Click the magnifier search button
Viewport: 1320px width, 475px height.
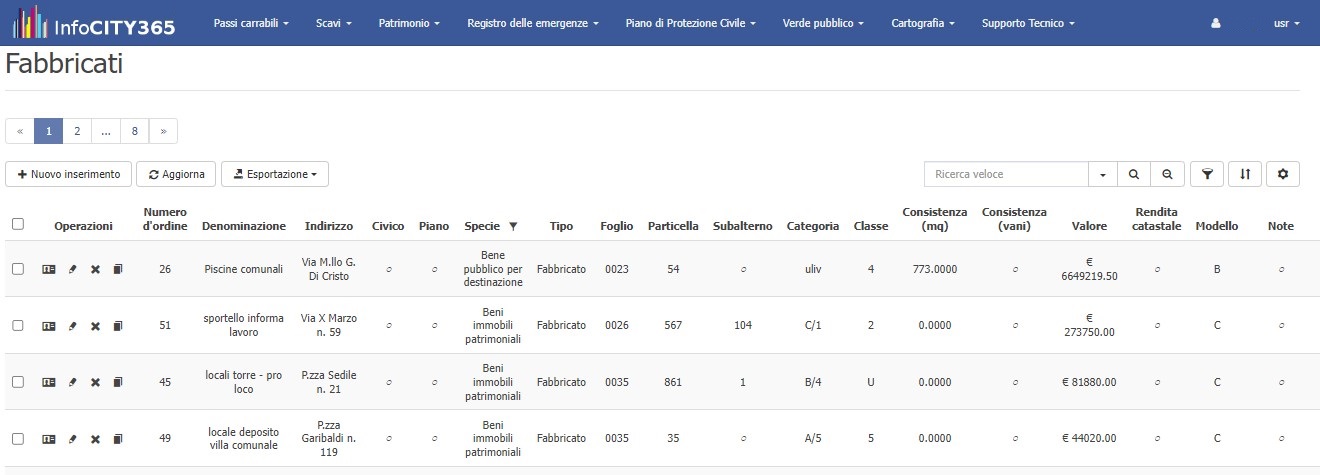click(x=1133, y=174)
